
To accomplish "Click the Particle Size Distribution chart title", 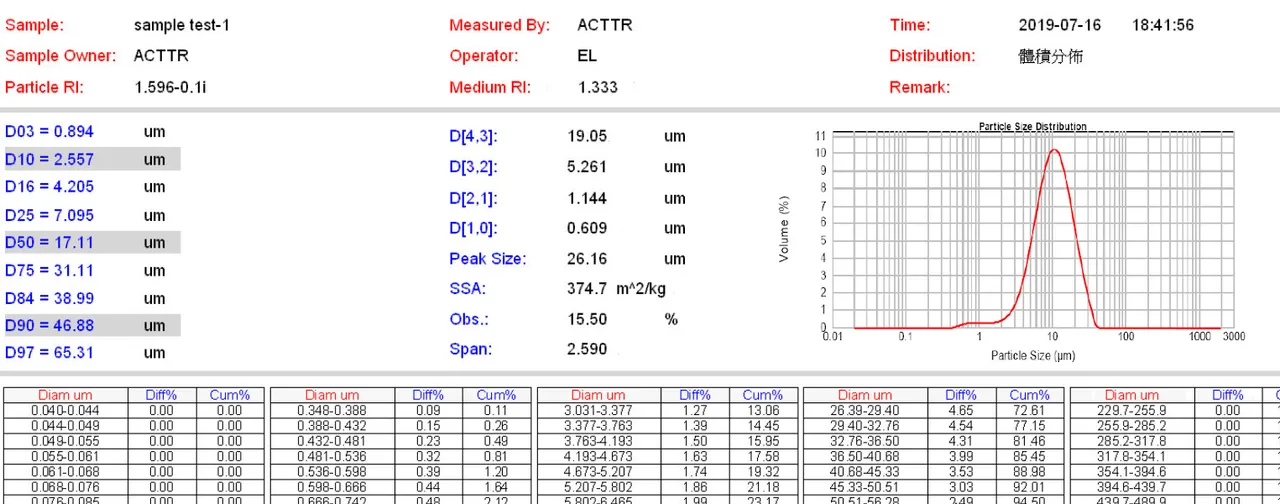I will [x=1033, y=127].
